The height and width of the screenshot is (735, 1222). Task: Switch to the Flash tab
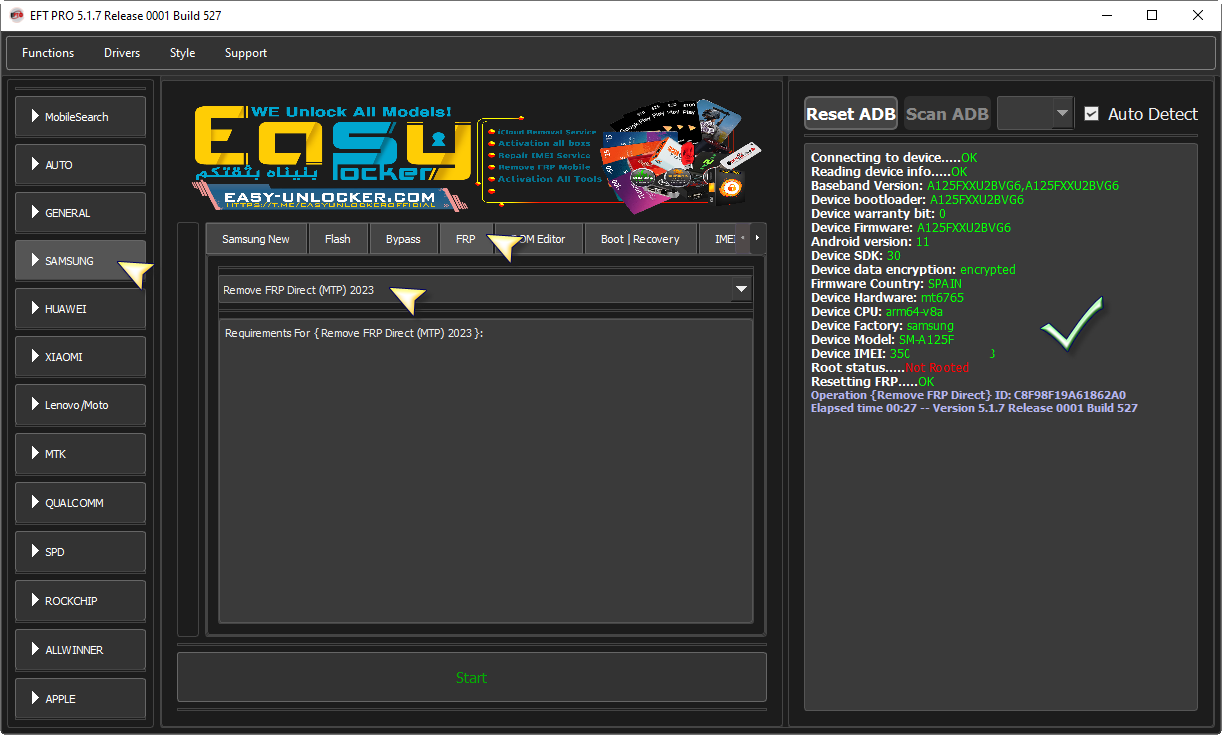click(338, 239)
